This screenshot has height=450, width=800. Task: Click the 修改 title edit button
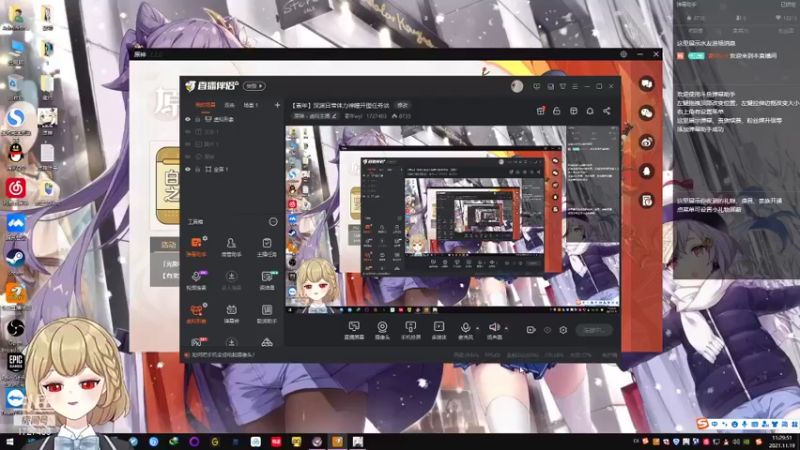pyautogui.click(x=403, y=106)
